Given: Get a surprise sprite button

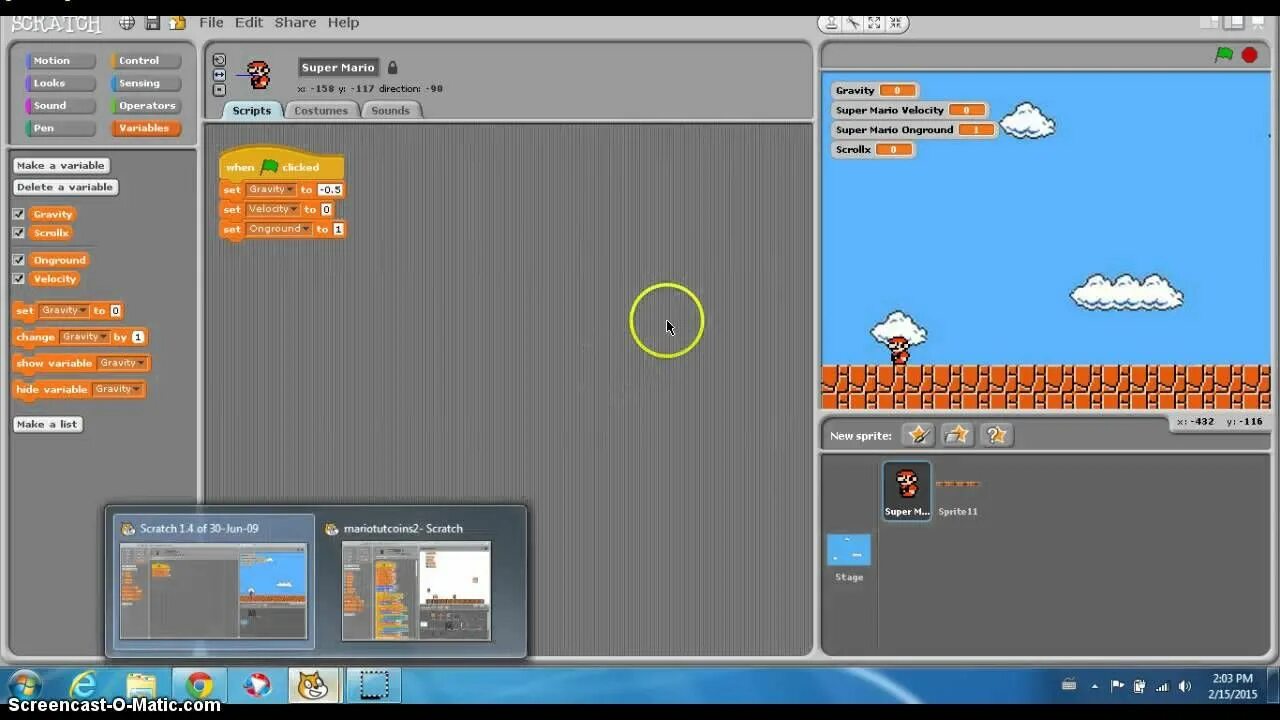Looking at the screenshot, I should coord(995,434).
